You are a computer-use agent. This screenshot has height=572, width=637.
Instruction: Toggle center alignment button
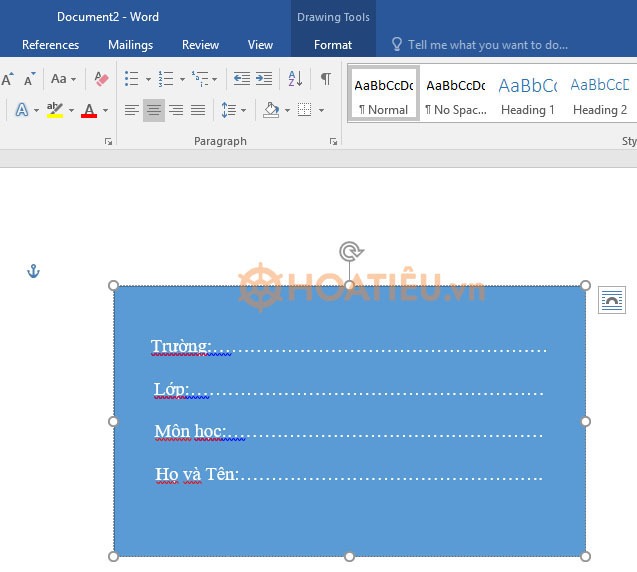[x=153, y=110]
